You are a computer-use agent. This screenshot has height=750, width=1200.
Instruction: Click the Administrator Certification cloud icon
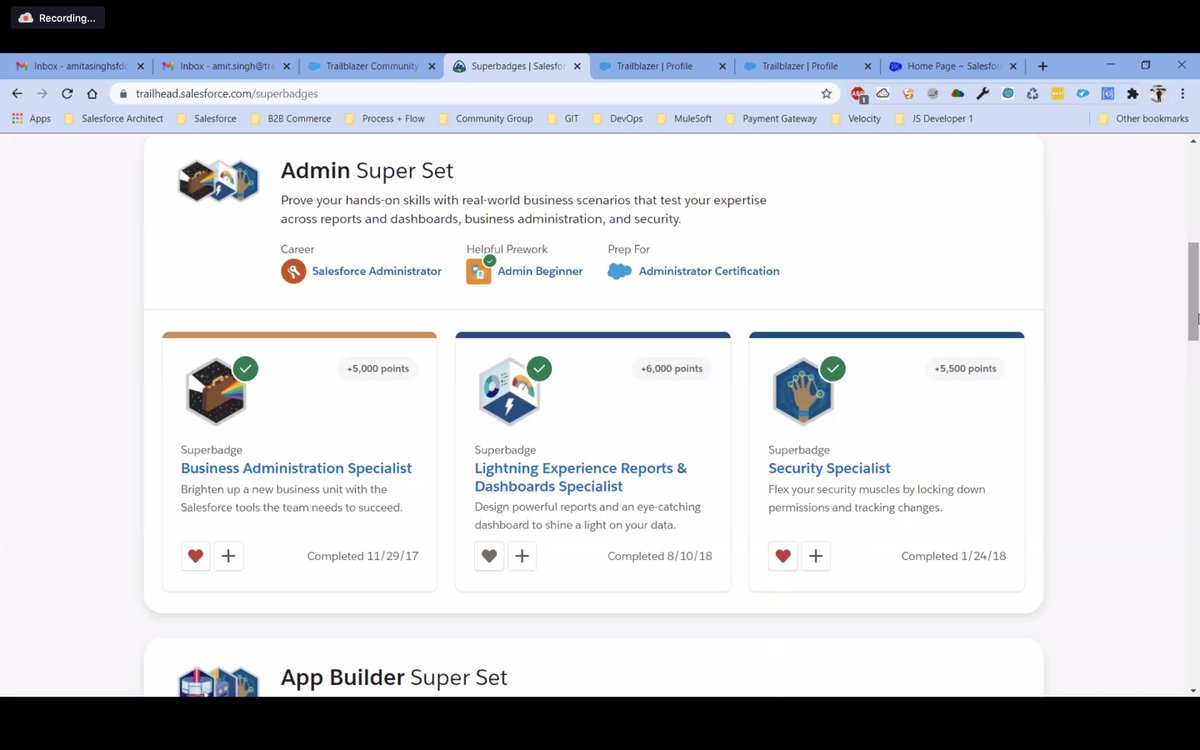[x=619, y=271]
